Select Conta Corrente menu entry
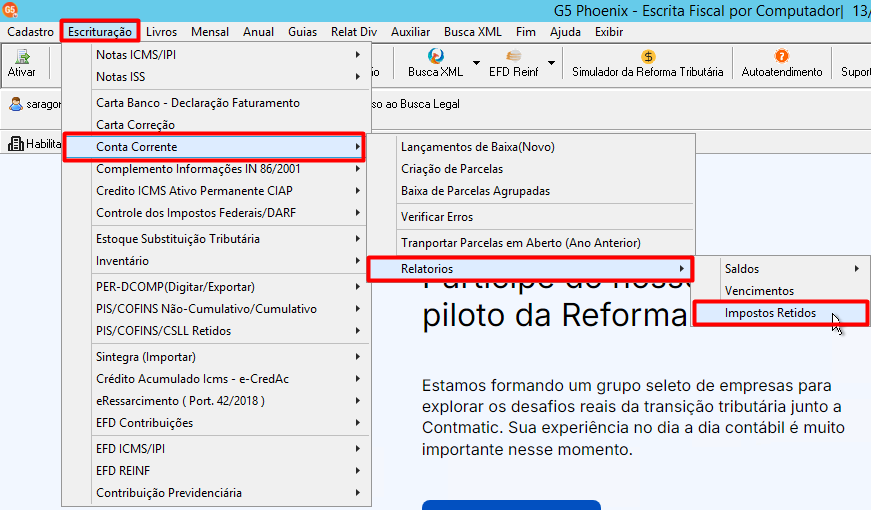 pyautogui.click(x=214, y=147)
